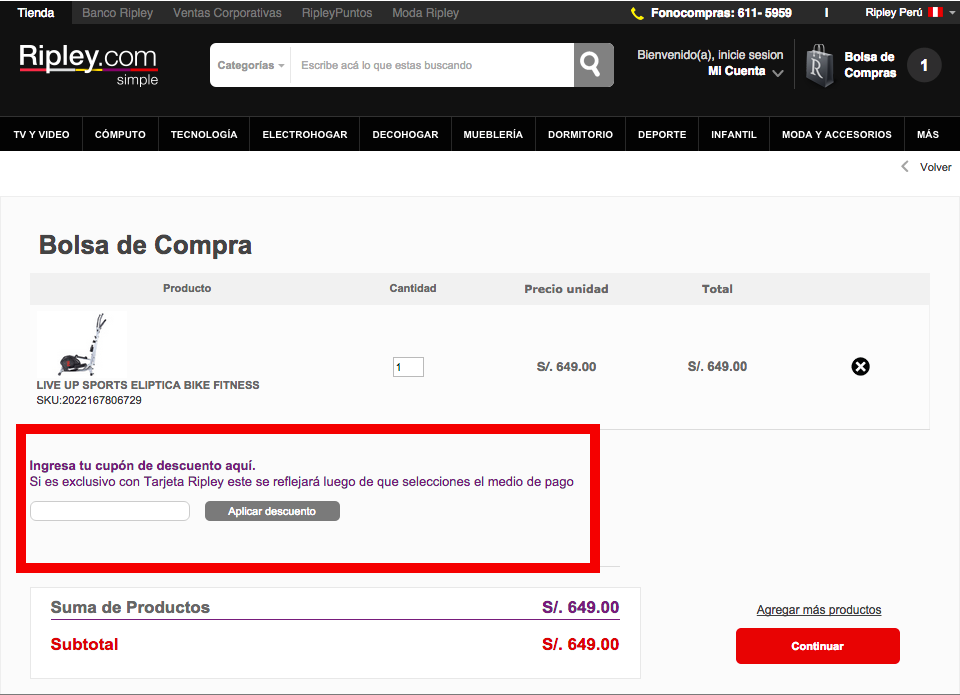Screen dimensions: 960x695
Task: Open the ELECTROHOGAR menu
Action: [x=305, y=134]
